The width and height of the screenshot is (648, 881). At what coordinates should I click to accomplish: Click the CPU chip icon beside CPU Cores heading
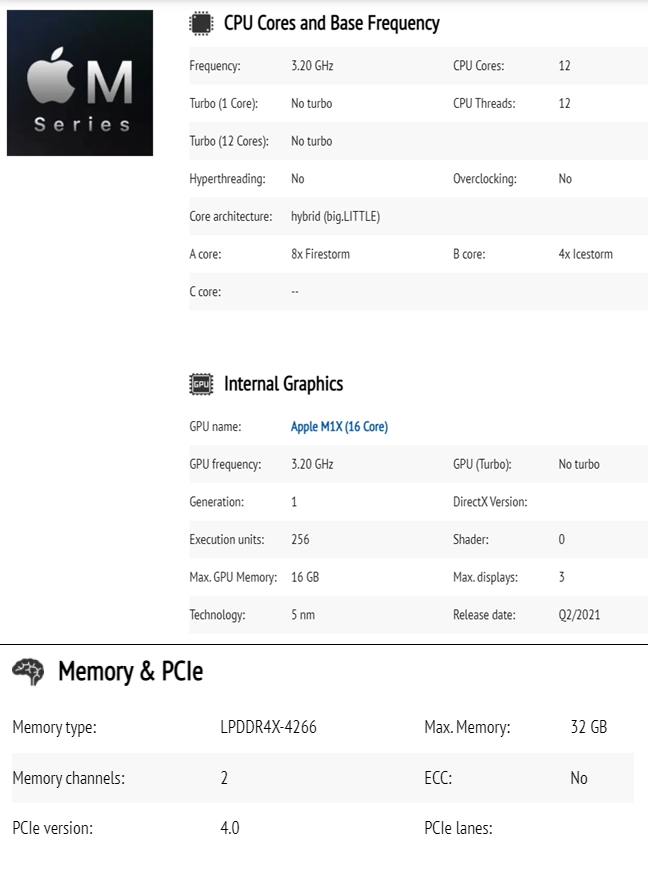click(201, 23)
